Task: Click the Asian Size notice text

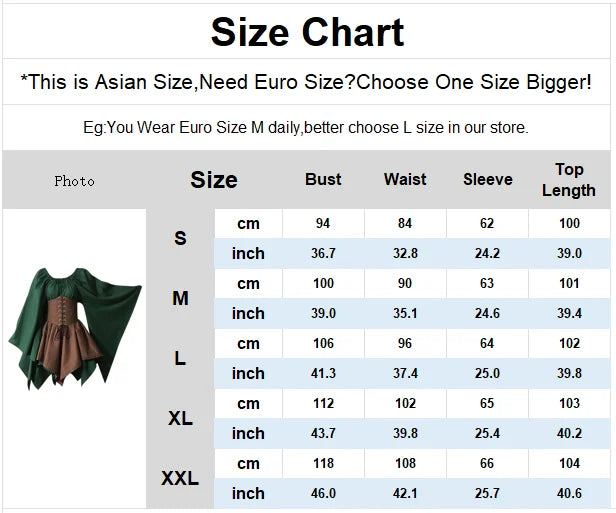Action: pyautogui.click(x=307, y=82)
